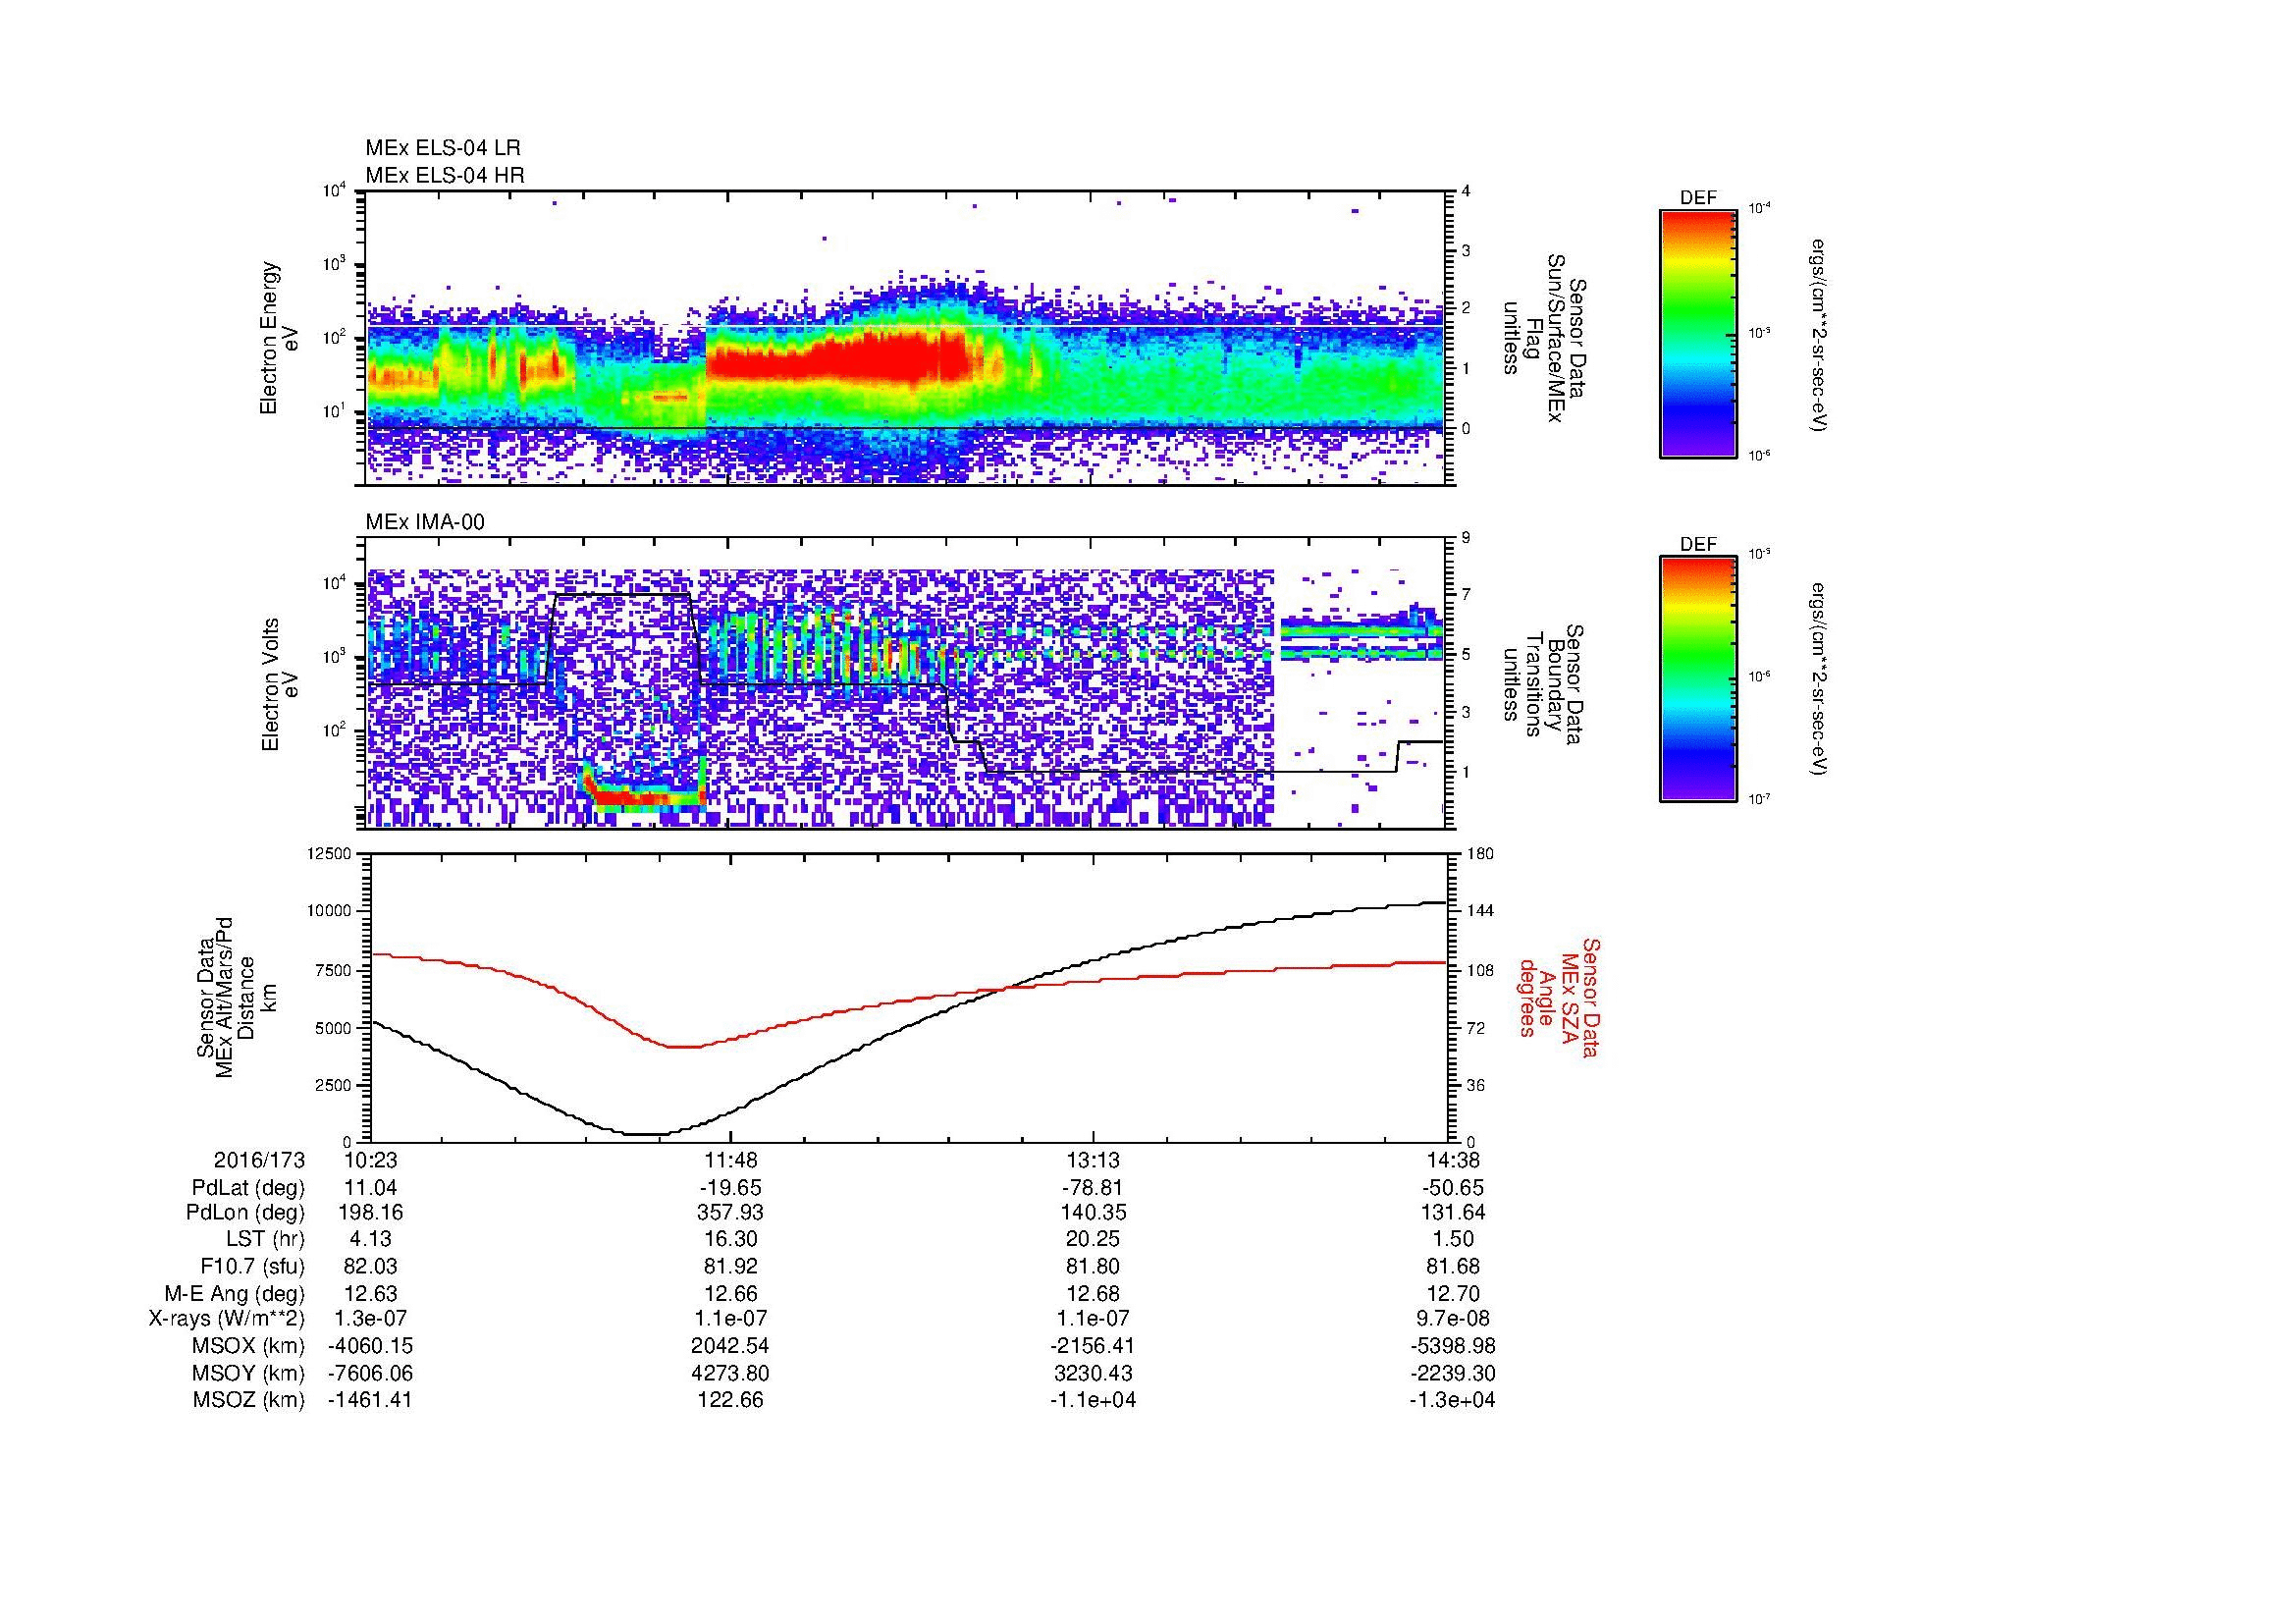Click the 'MEx IMA-00' panel title
The image size is (2296, 1623).
pyautogui.click(x=425, y=522)
